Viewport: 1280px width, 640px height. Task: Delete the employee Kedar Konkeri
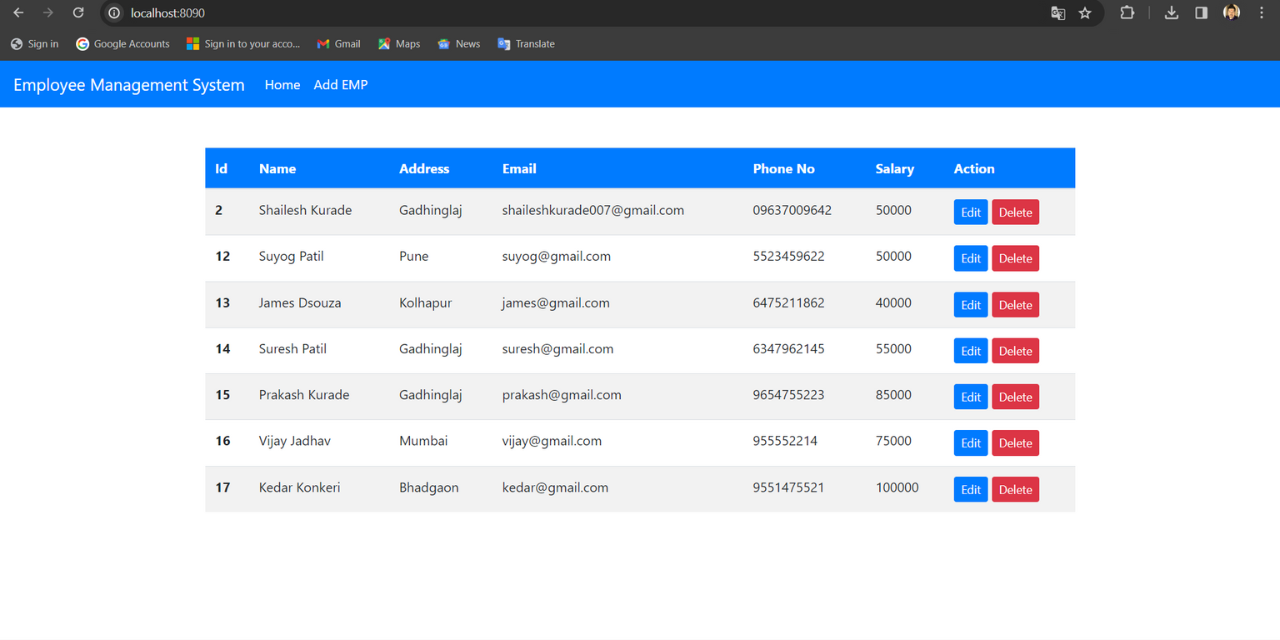[x=1015, y=489]
